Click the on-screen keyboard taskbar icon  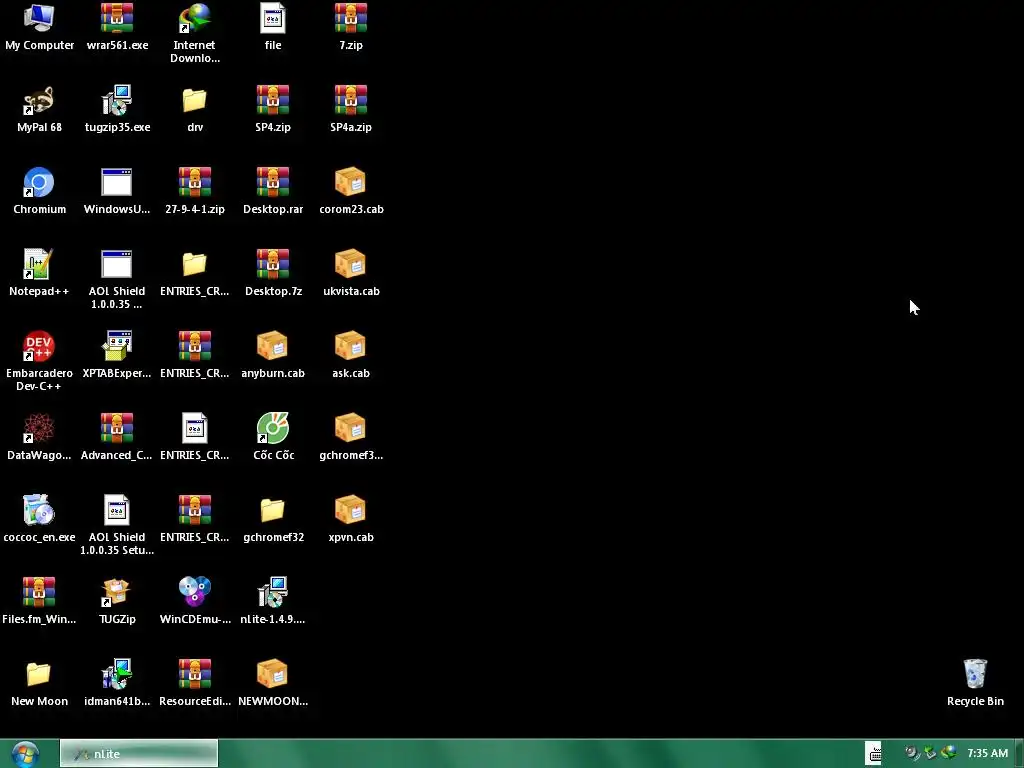(874, 753)
